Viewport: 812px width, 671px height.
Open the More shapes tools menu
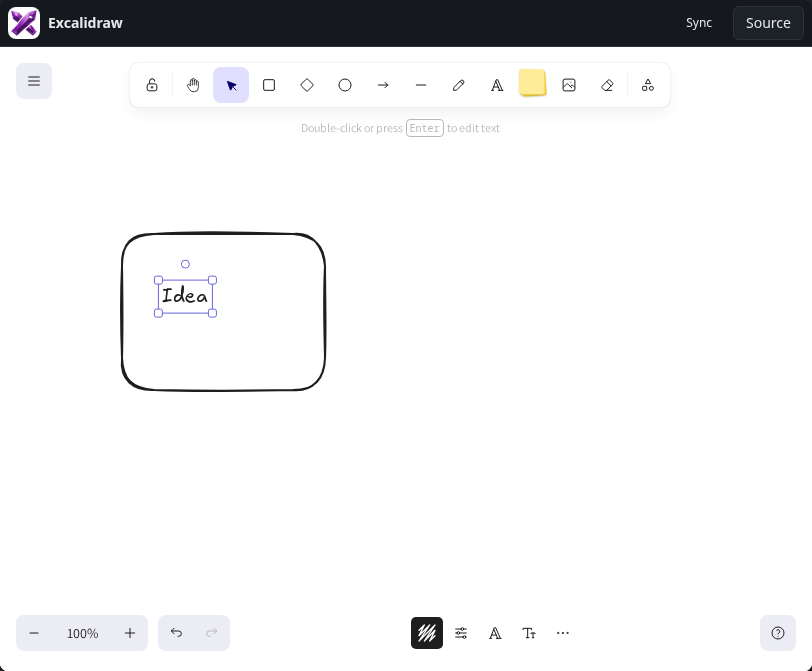[x=648, y=85]
